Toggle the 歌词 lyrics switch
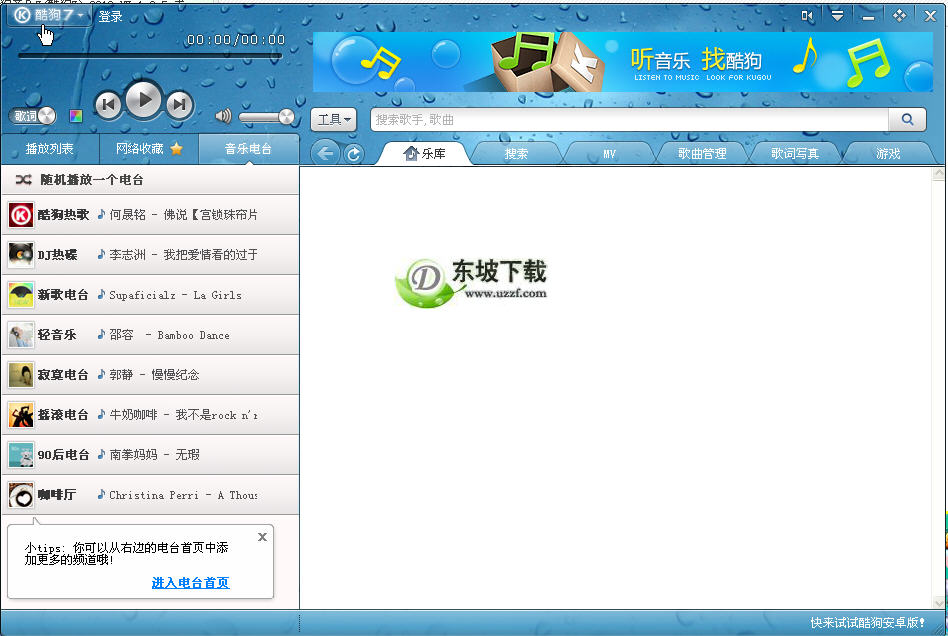Viewport: 948px width, 636px height. click(32, 115)
